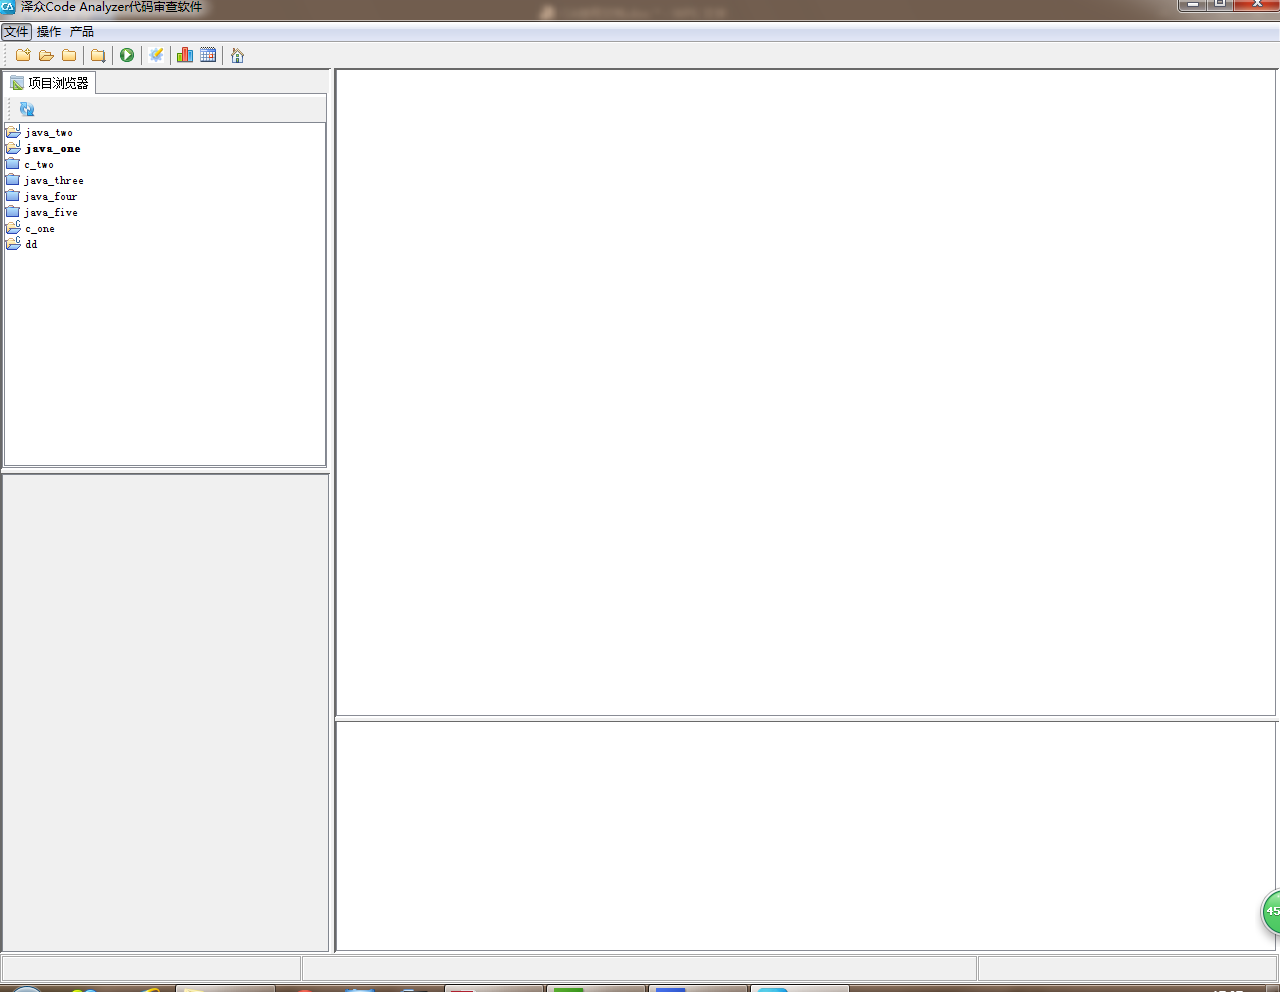Click the home house icon
The height and width of the screenshot is (992, 1280).
pos(237,55)
